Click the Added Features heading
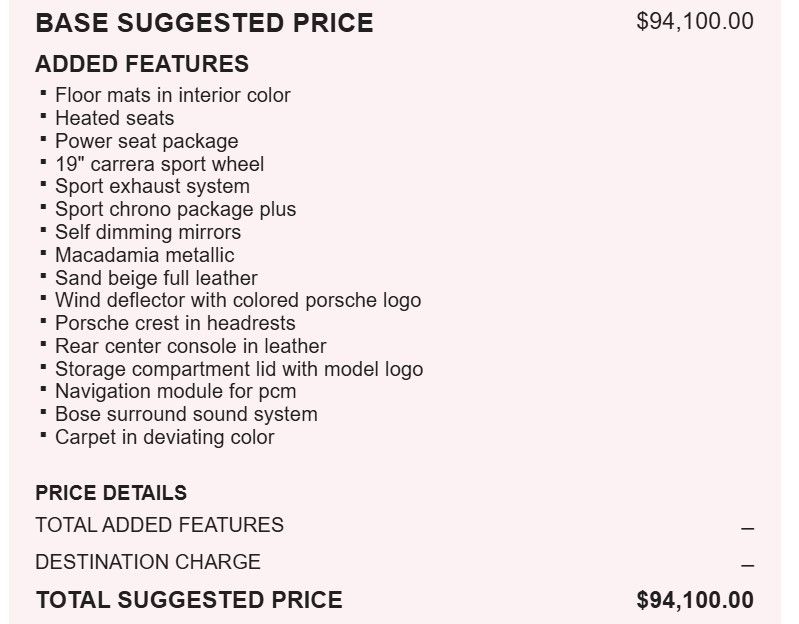This screenshot has width=799, height=624. (142, 64)
